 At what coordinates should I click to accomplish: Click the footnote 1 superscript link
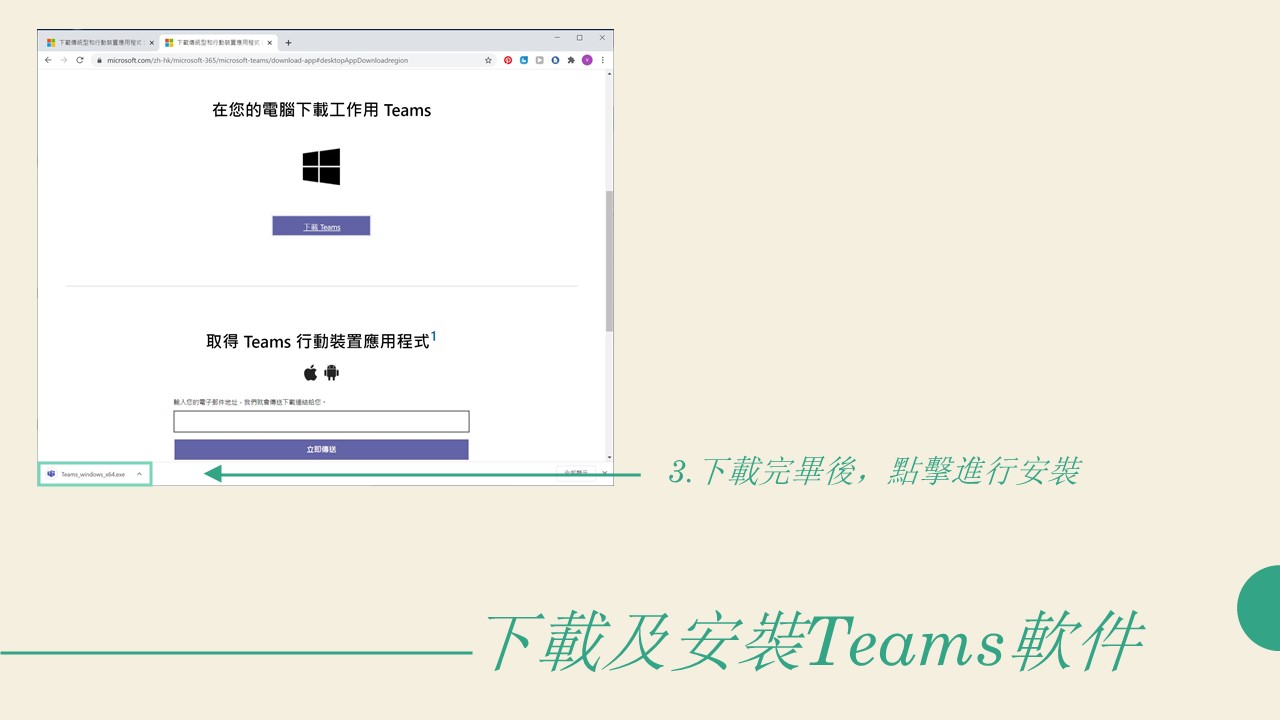pos(434,336)
